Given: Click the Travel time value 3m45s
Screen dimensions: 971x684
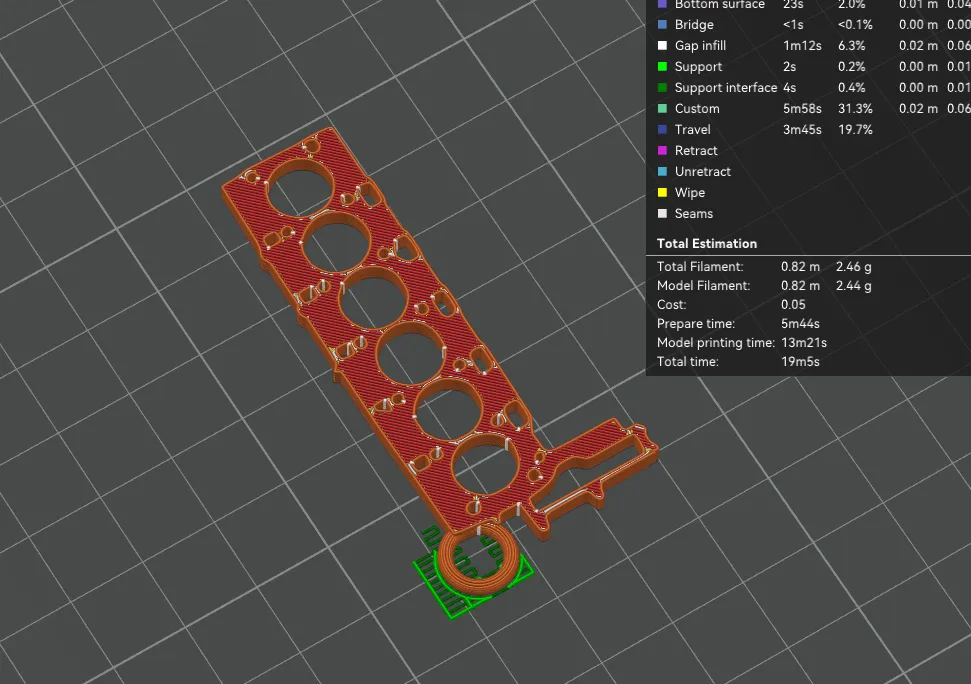Looking at the screenshot, I should click(x=802, y=130).
